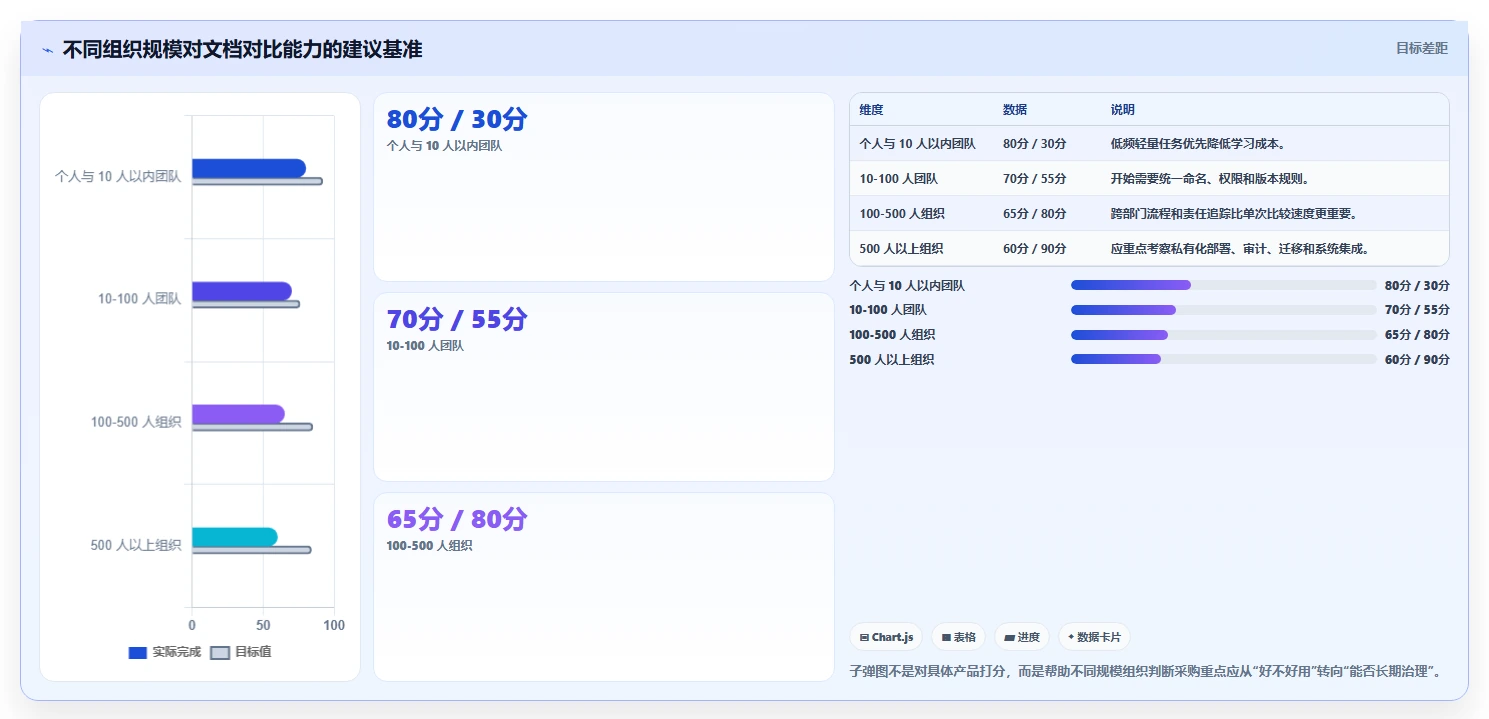Click chart axis label 10-100 人团队

[140, 299]
